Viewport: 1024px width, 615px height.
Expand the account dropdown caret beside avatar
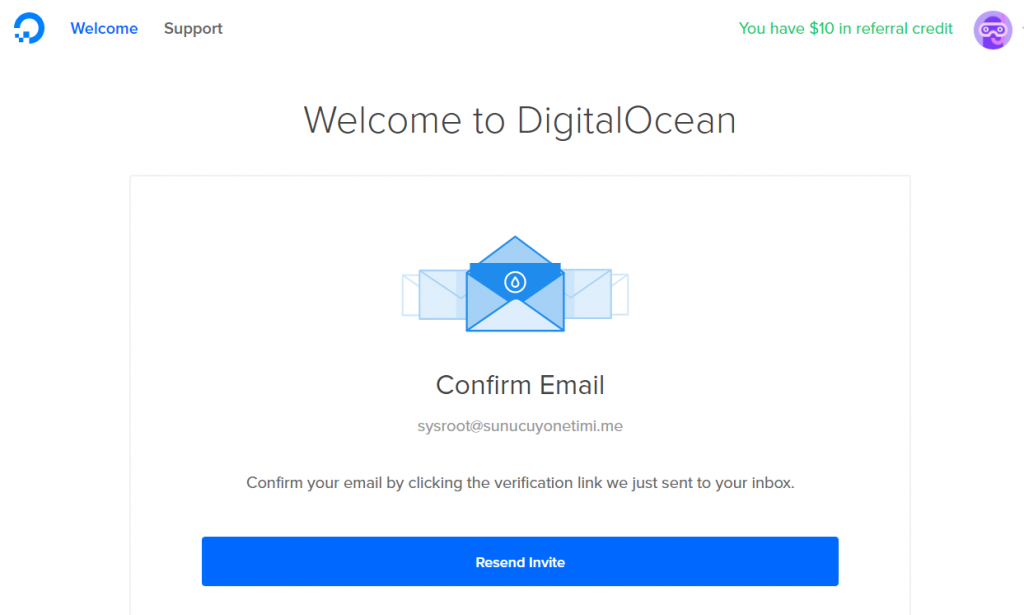1021,29
